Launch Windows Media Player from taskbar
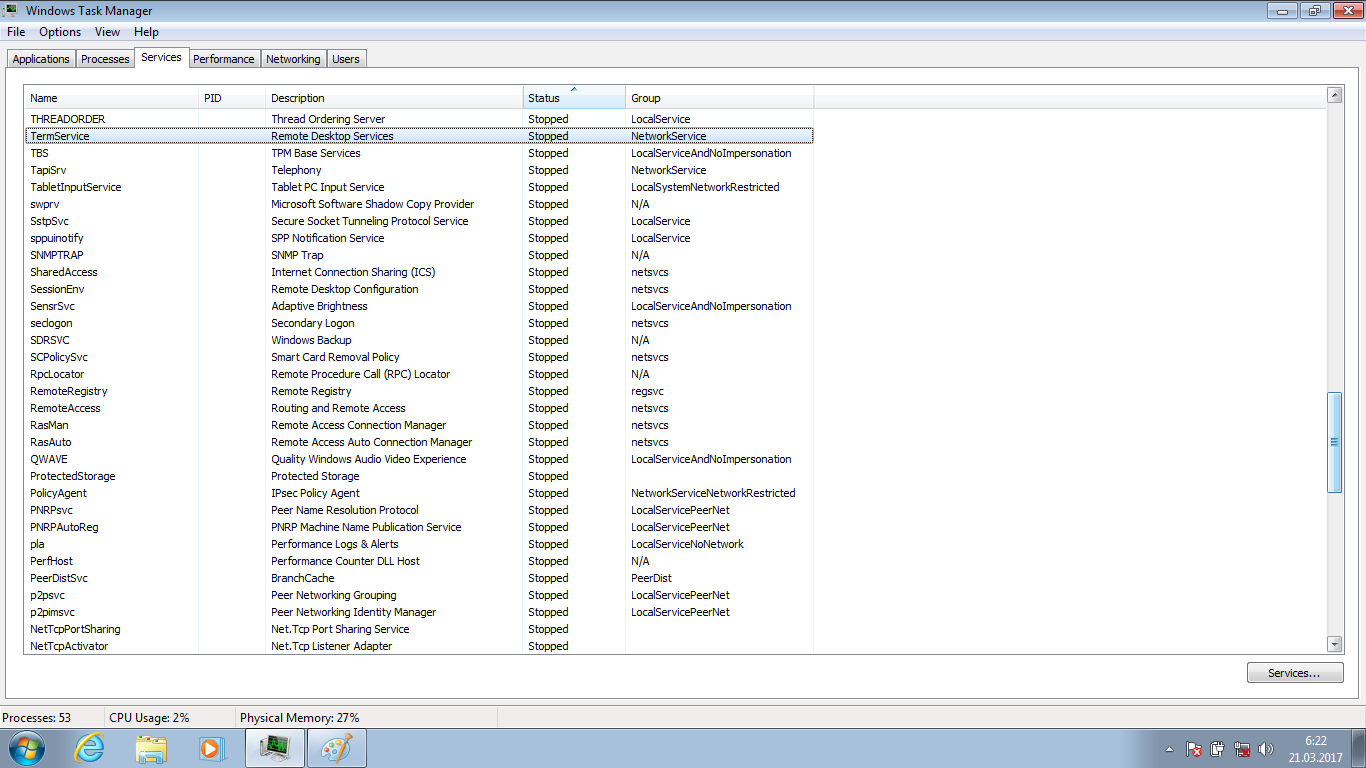Screen dimensions: 1366x768 [x=210, y=747]
